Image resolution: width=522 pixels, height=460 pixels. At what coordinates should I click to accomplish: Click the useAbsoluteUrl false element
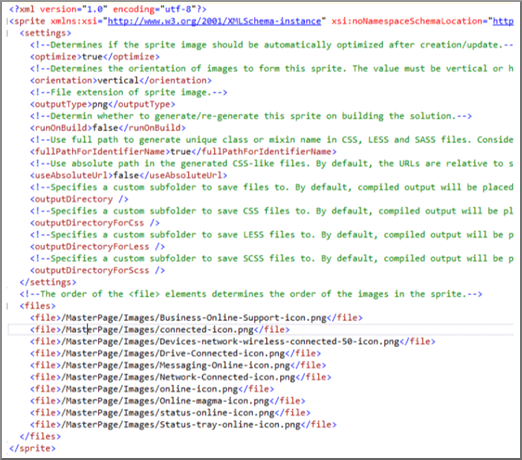pyautogui.click(x=129, y=175)
